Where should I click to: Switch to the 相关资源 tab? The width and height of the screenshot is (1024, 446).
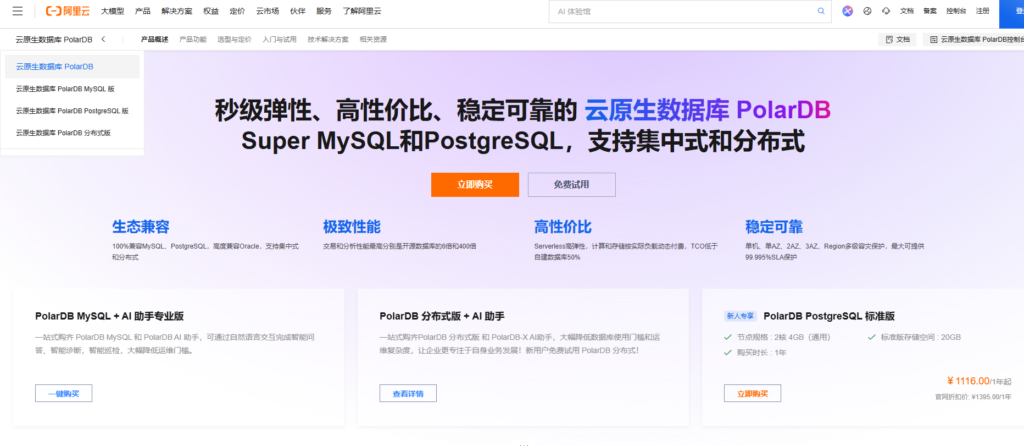coord(373,39)
